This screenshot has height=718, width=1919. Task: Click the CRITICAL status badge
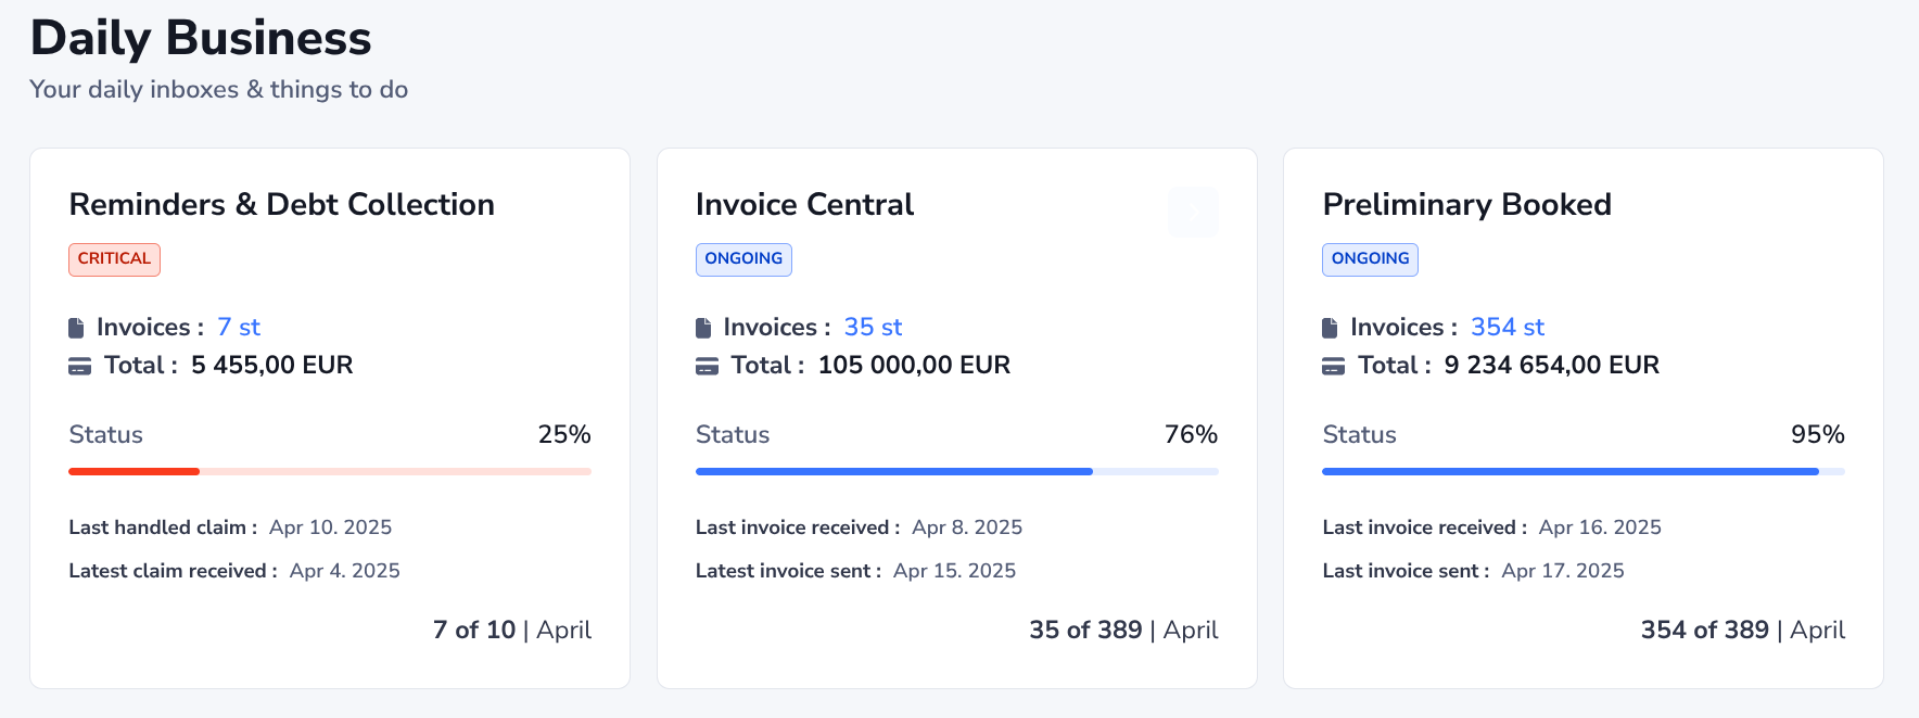(x=114, y=259)
